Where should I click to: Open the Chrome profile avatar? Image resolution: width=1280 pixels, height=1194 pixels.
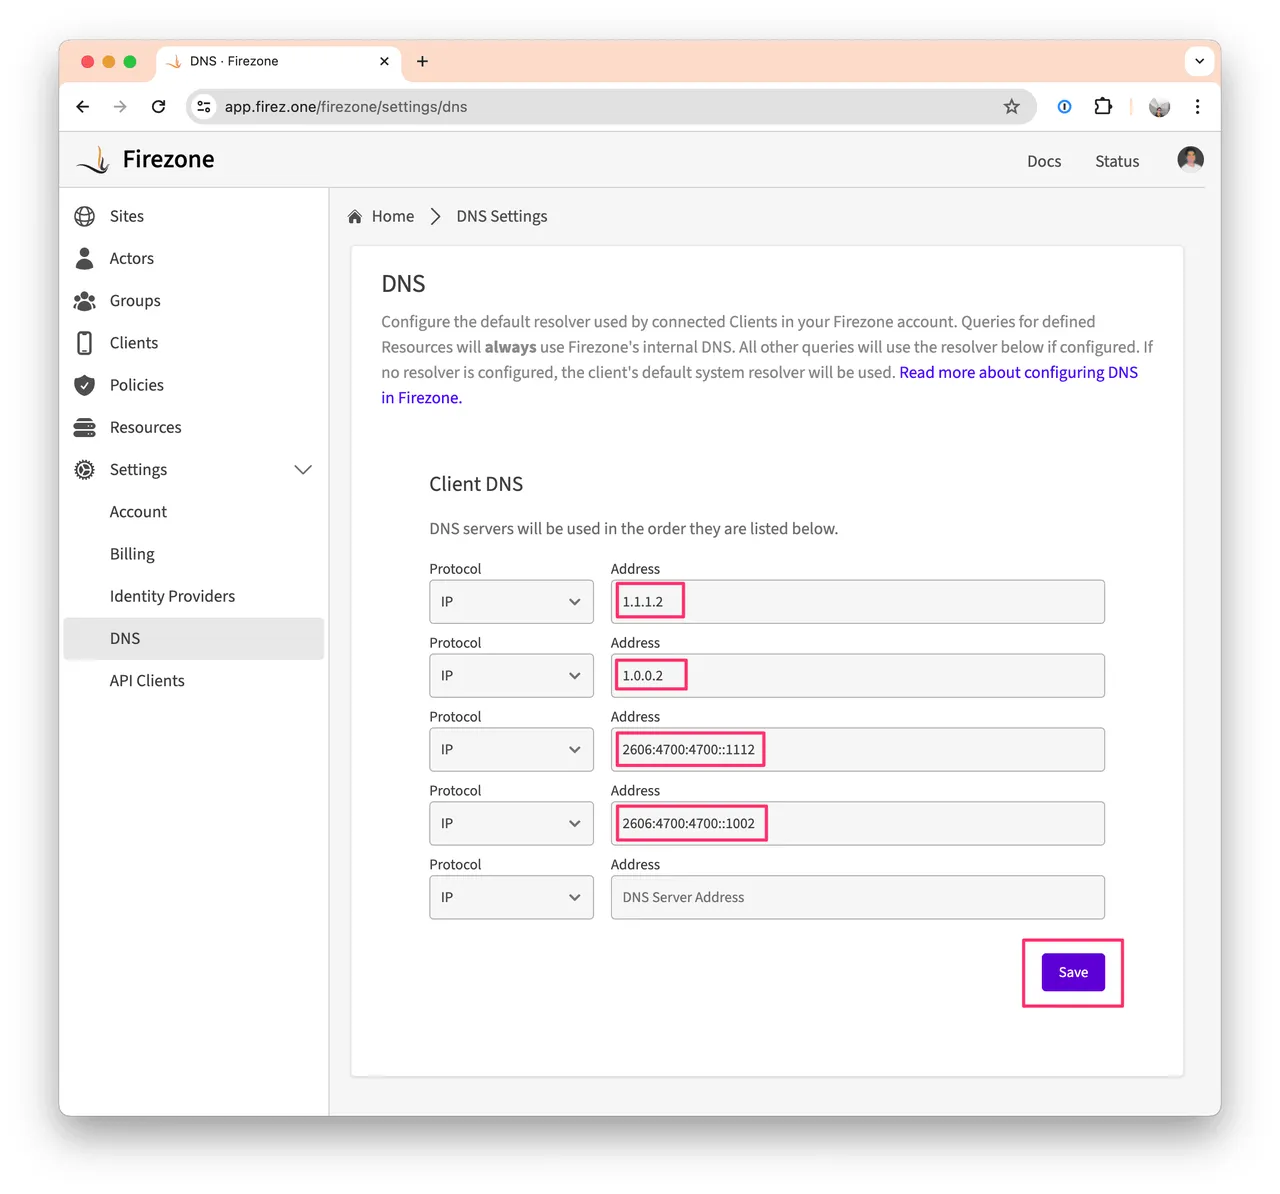tap(1160, 107)
